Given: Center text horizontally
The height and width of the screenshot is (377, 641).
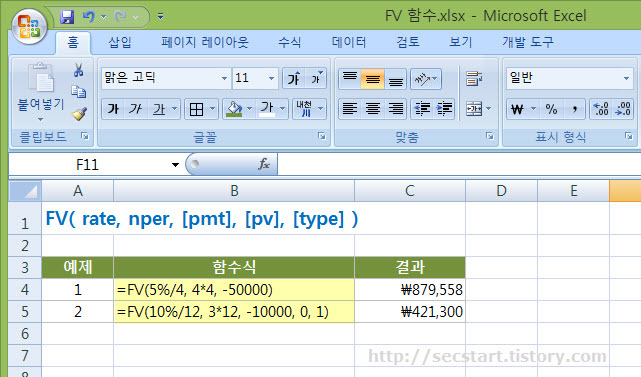Looking at the screenshot, I should click(372, 109).
